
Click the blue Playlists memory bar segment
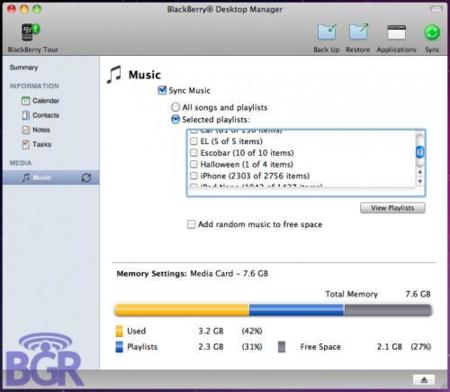pyautogui.click(x=297, y=310)
